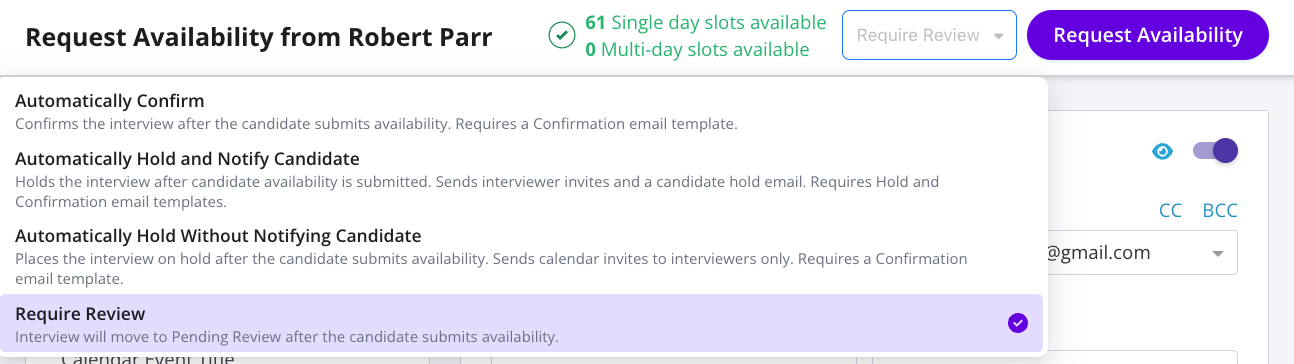Screen dimensions: 1294x364
Task: Click the purple checkmark beside Require Review
Action: click(1018, 323)
